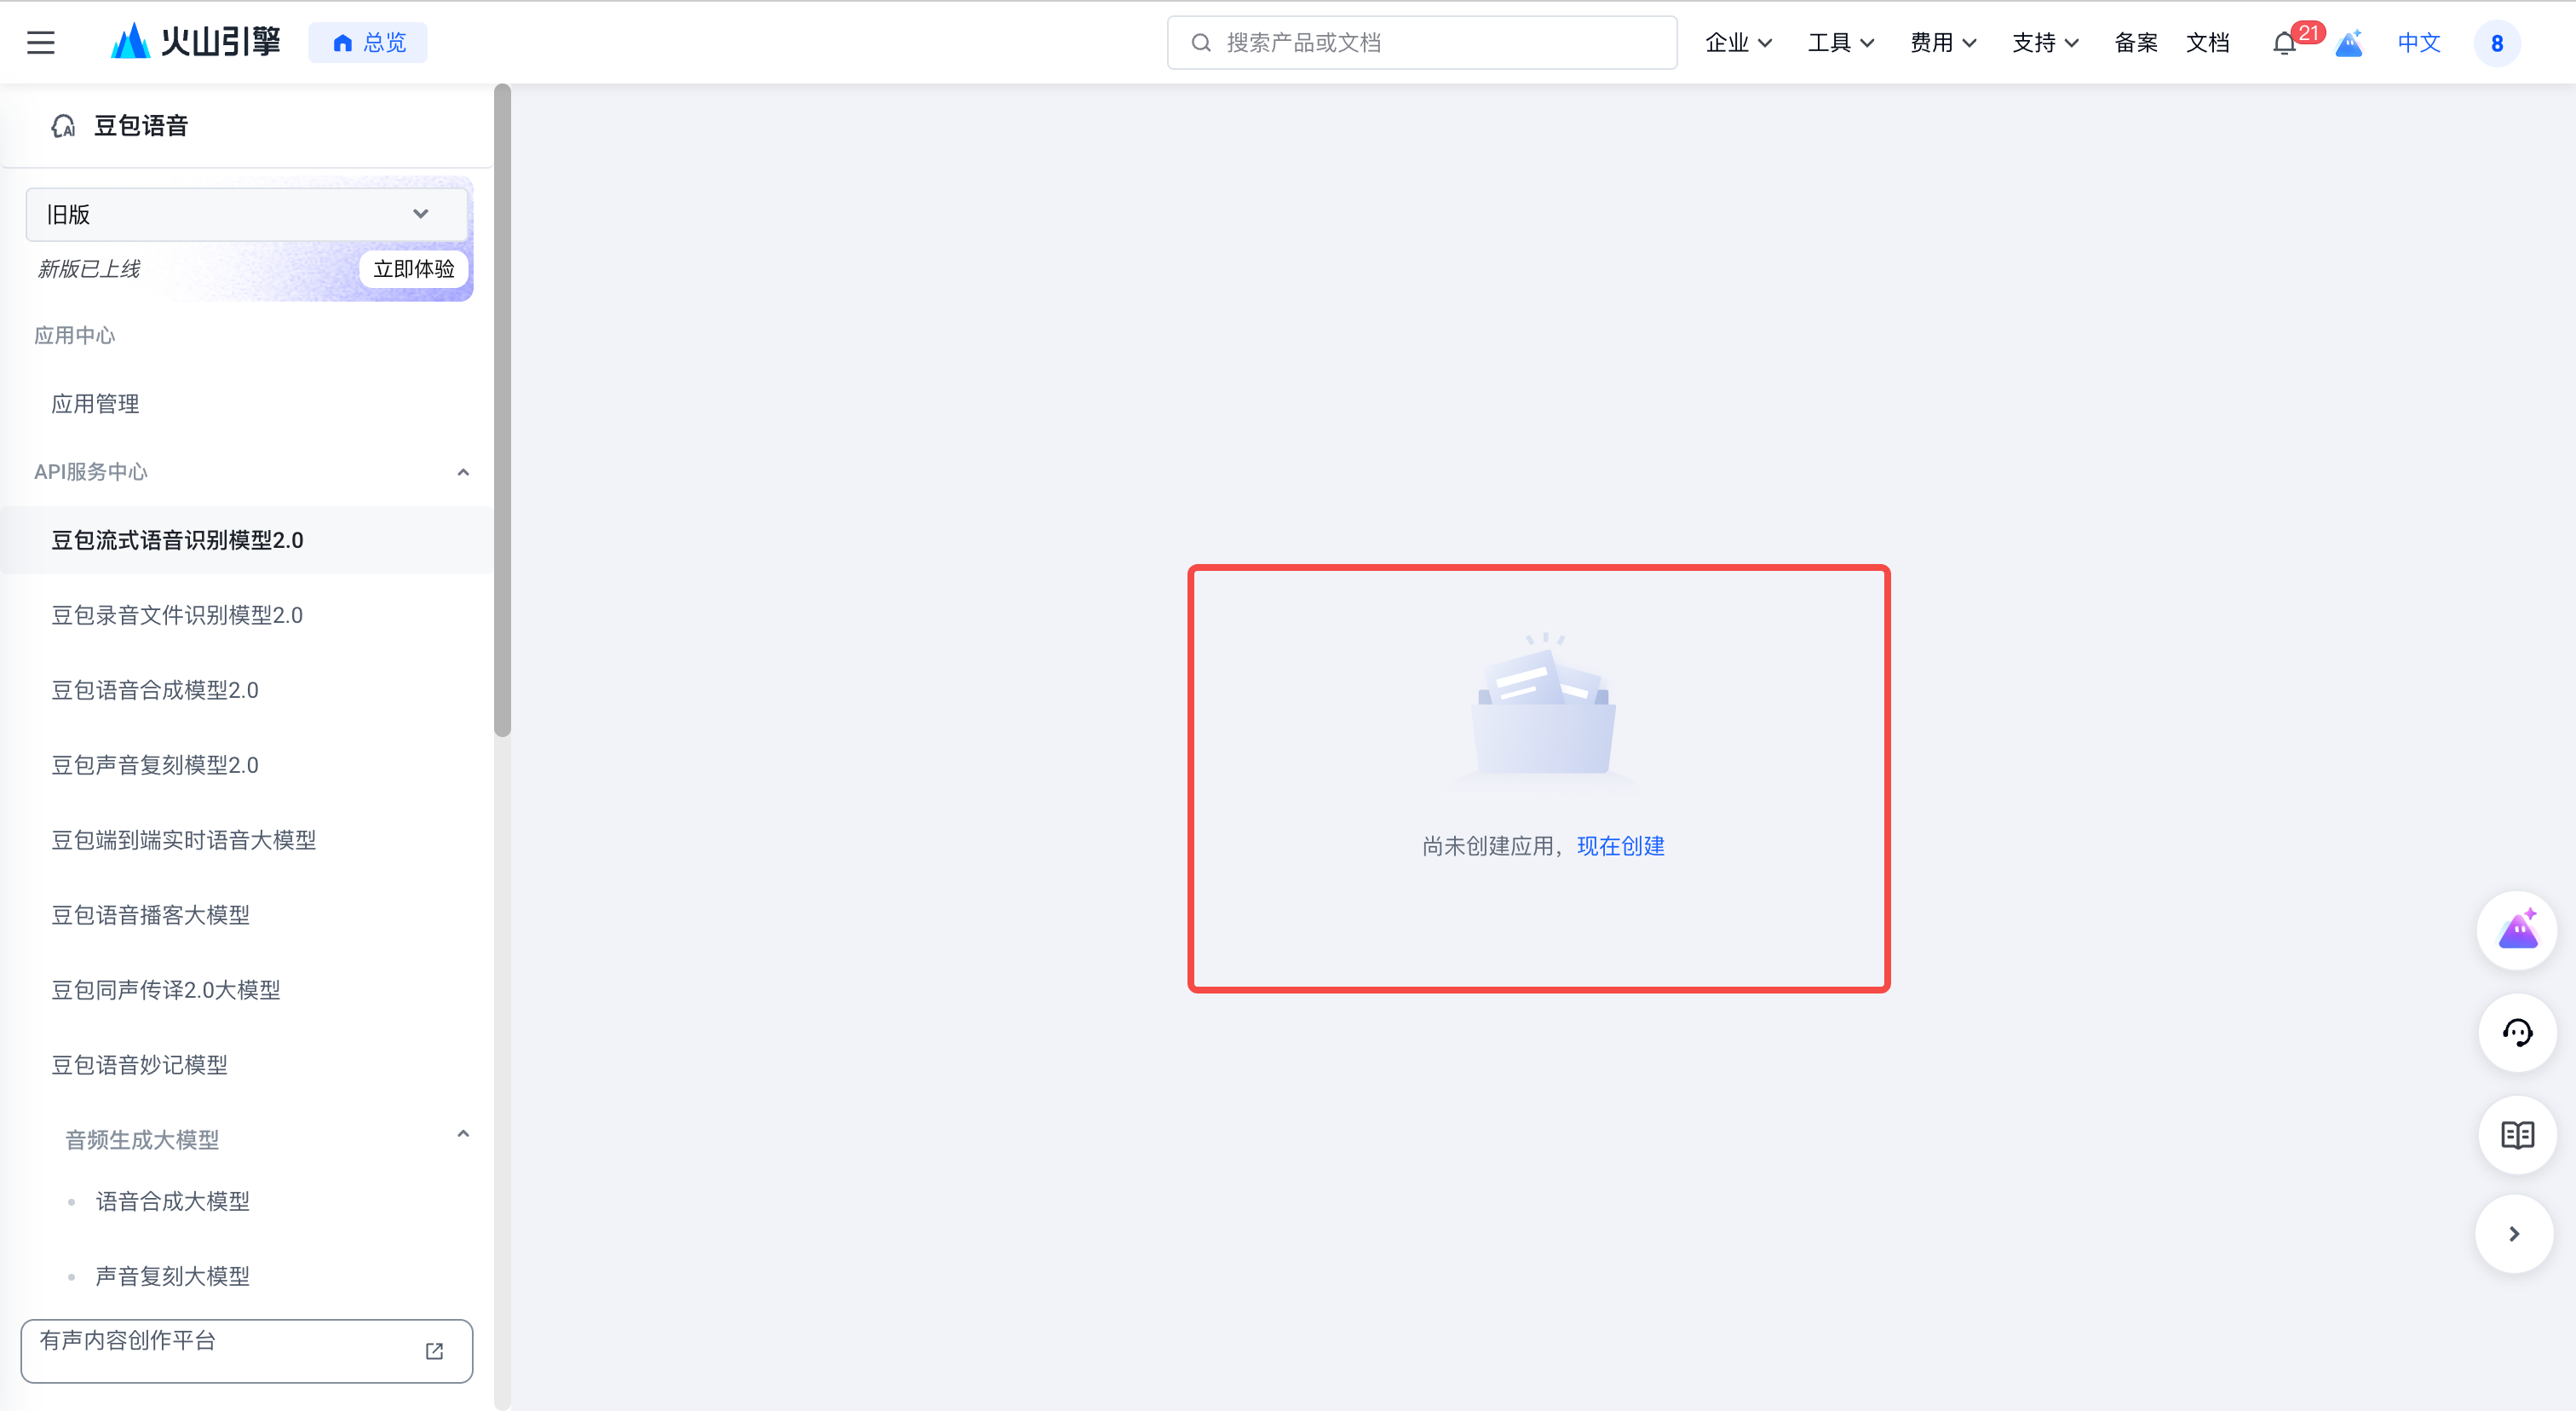Open the hamburger navigation menu

(x=41, y=42)
